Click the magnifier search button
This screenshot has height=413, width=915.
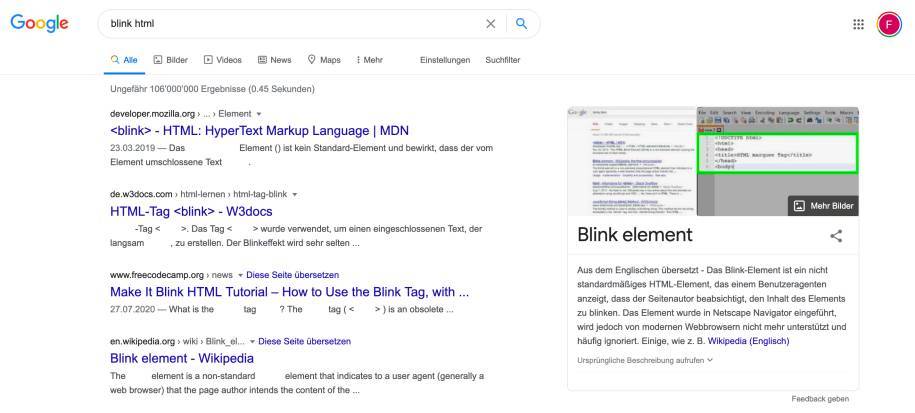coord(522,24)
